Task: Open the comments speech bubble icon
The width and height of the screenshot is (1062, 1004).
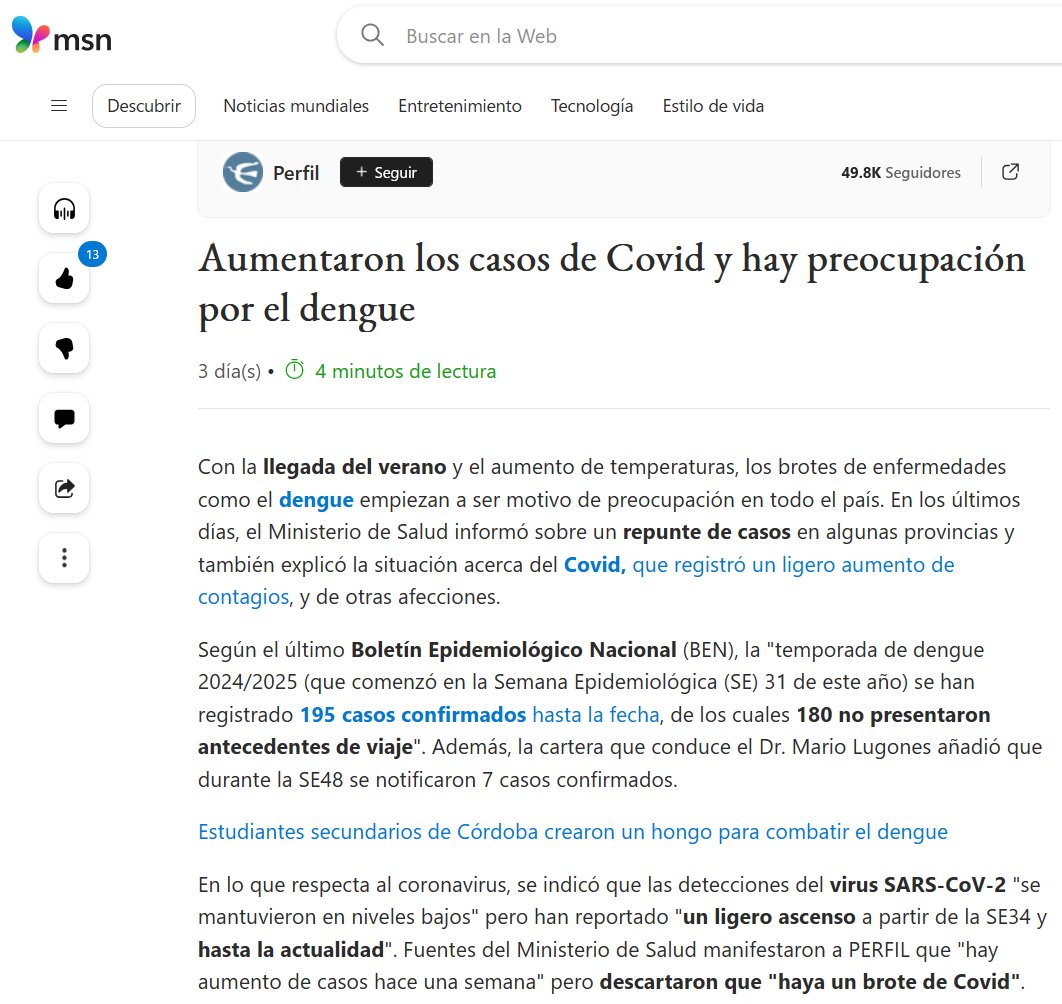Action: click(x=64, y=418)
